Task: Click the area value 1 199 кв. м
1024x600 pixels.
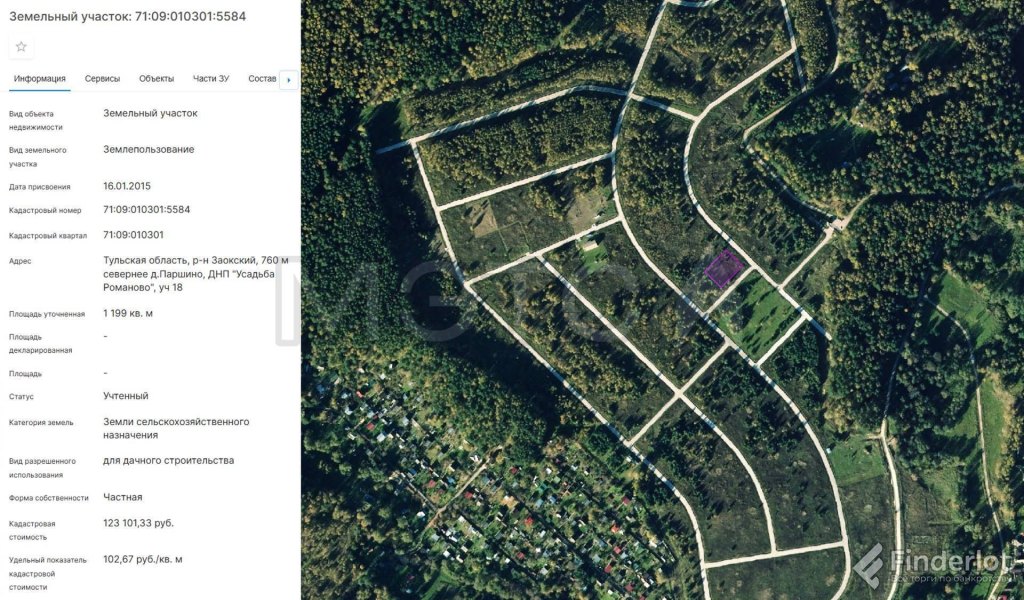Action: click(128, 314)
